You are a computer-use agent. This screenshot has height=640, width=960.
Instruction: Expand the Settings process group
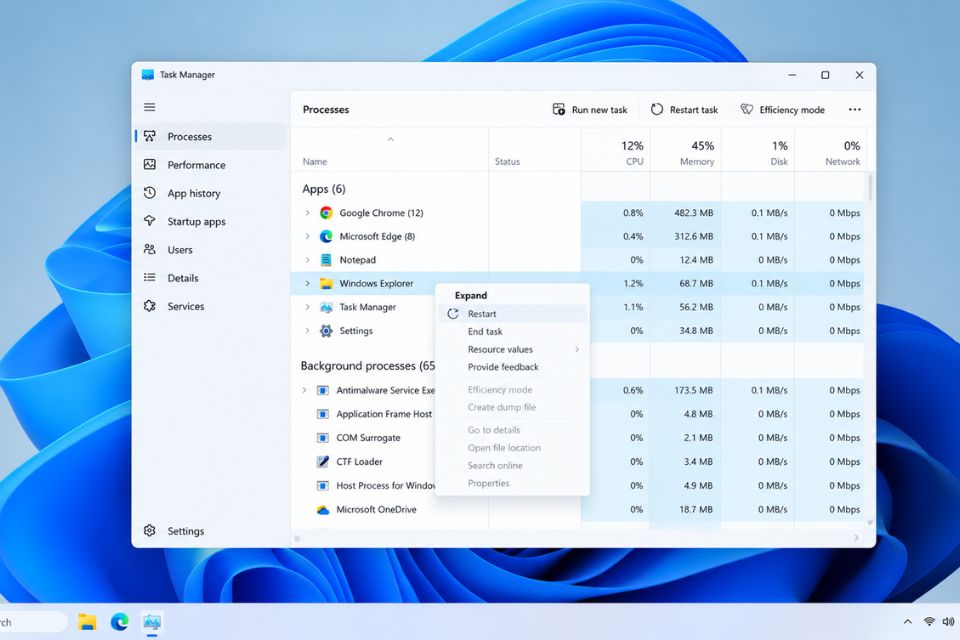point(307,331)
